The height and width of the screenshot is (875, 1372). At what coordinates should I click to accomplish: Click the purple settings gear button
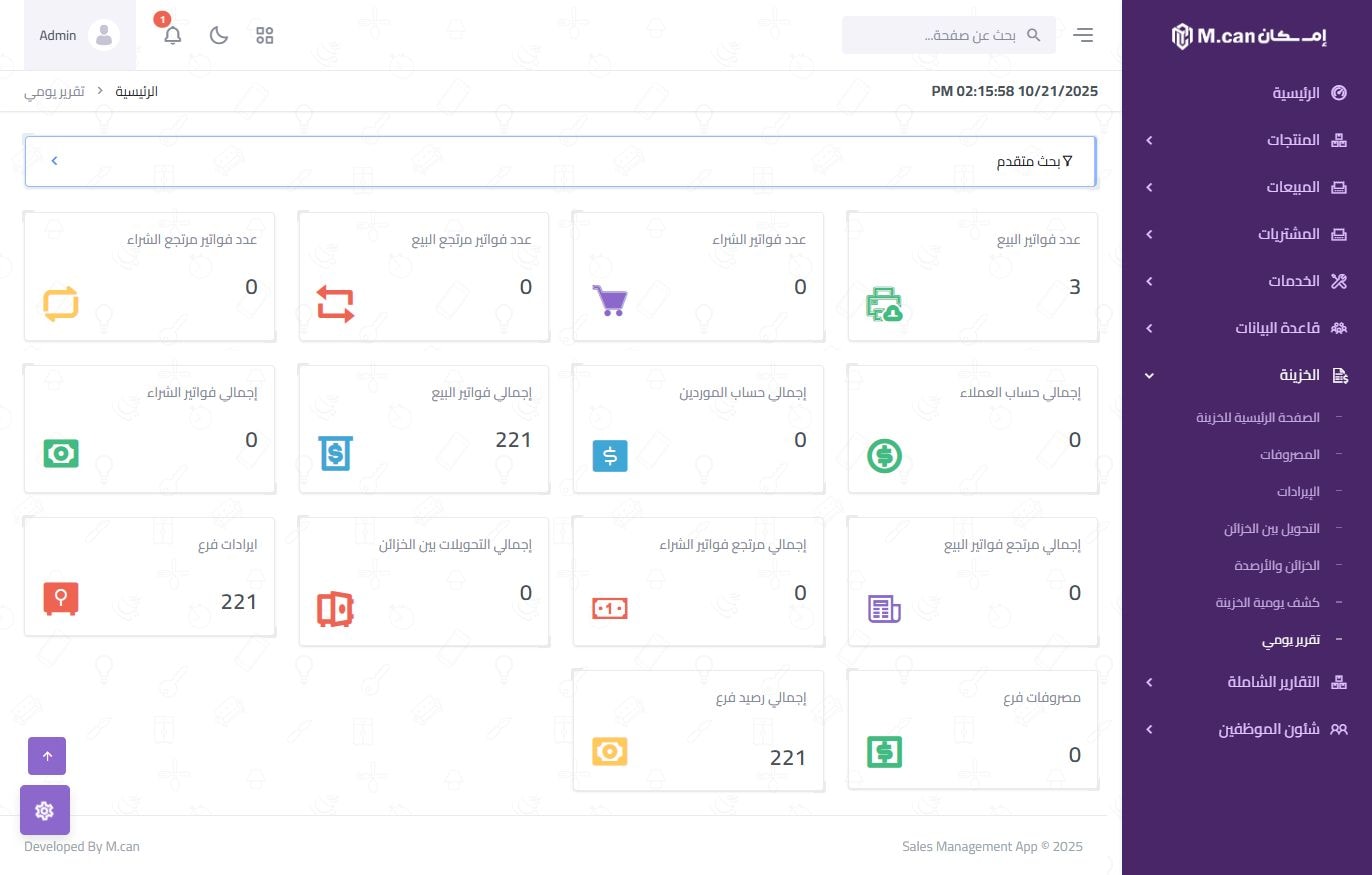(x=45, y=810)
